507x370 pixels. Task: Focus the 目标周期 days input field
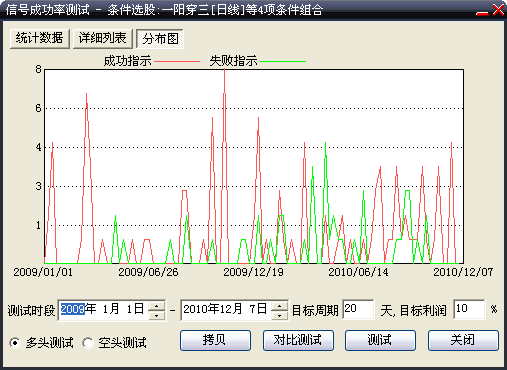point(358,310)
